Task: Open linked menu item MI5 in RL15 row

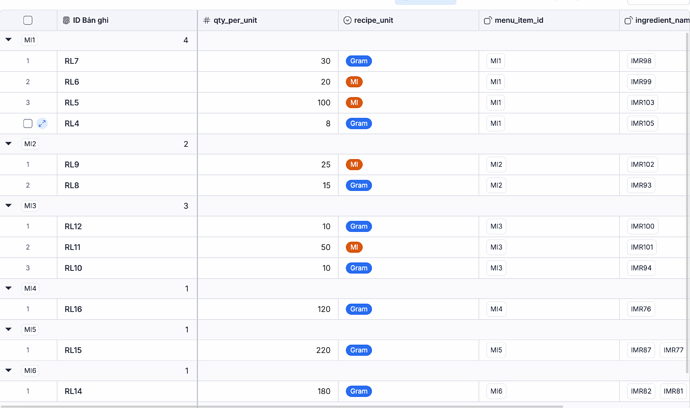Action: (496, 350)
